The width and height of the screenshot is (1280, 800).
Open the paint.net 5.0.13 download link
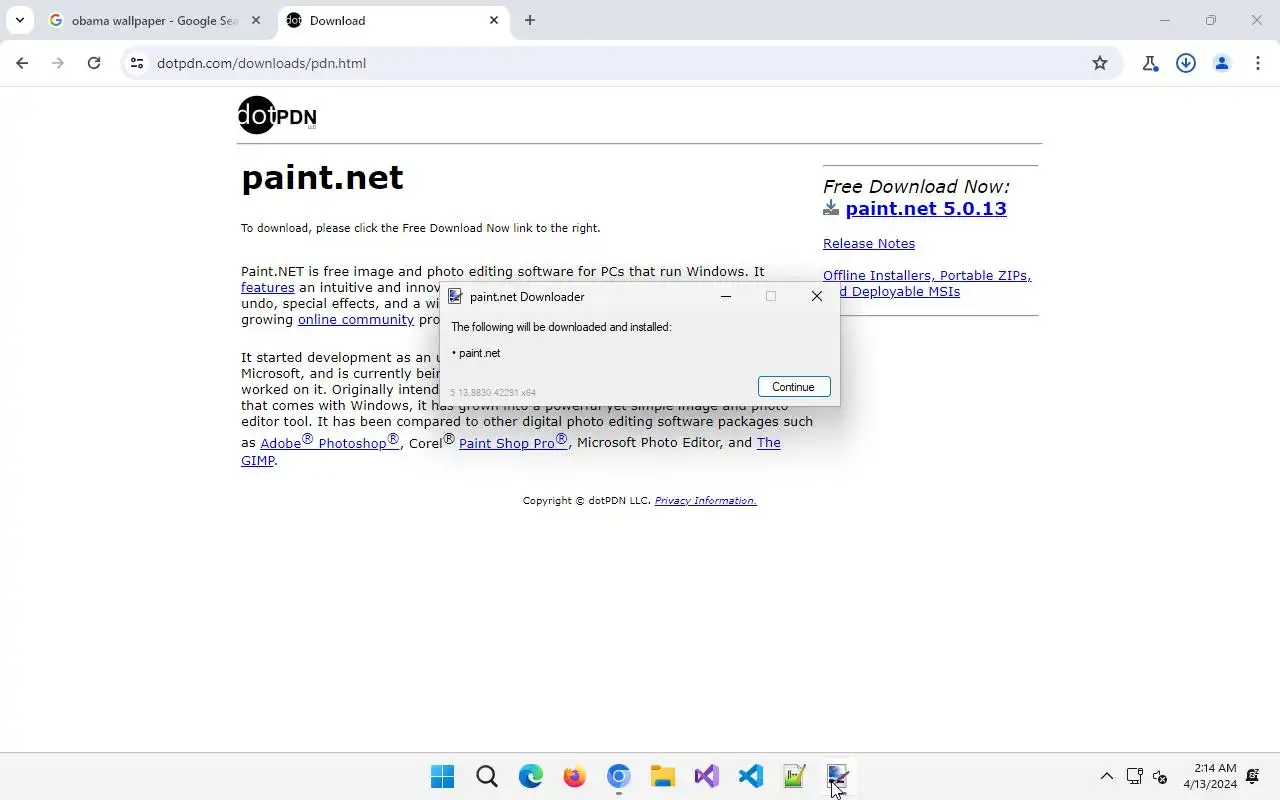[x=926, y=208]
